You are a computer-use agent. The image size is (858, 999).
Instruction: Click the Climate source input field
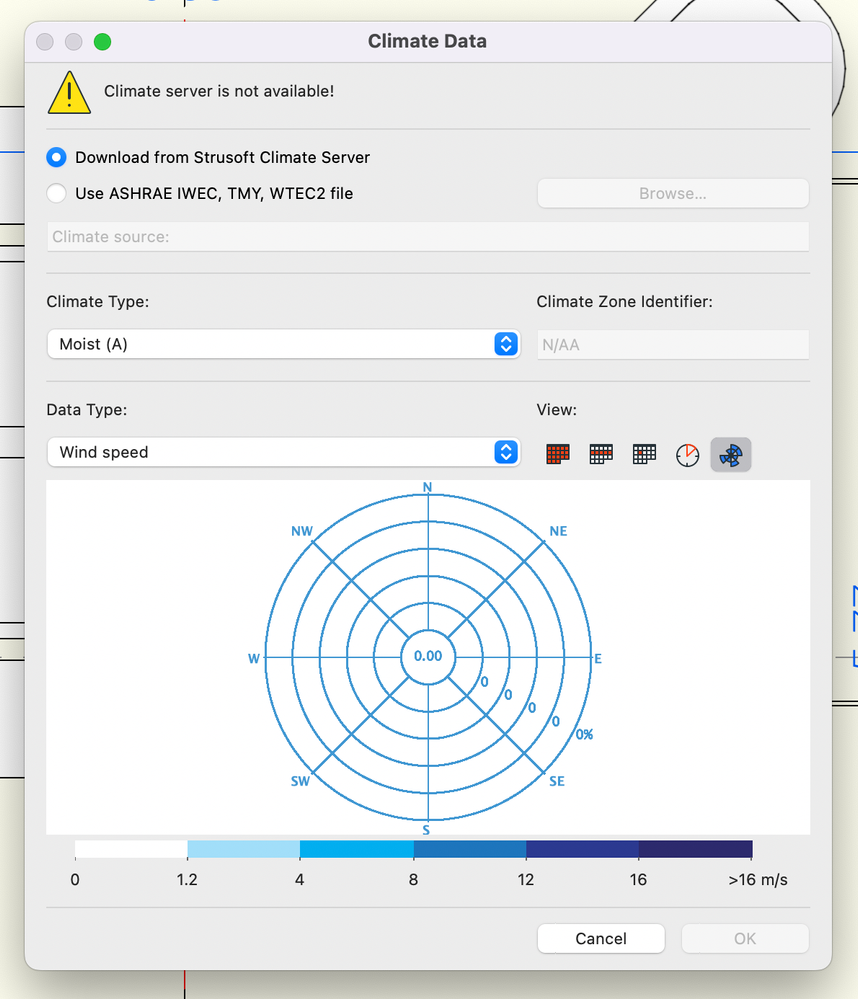coord(427,236)
